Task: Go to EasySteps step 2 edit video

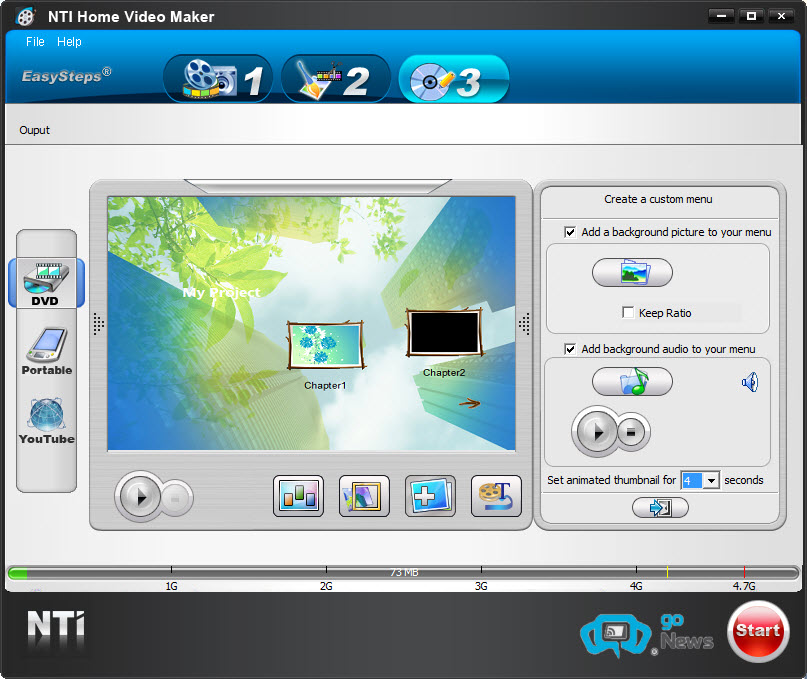Action: (x=336, y=79)
